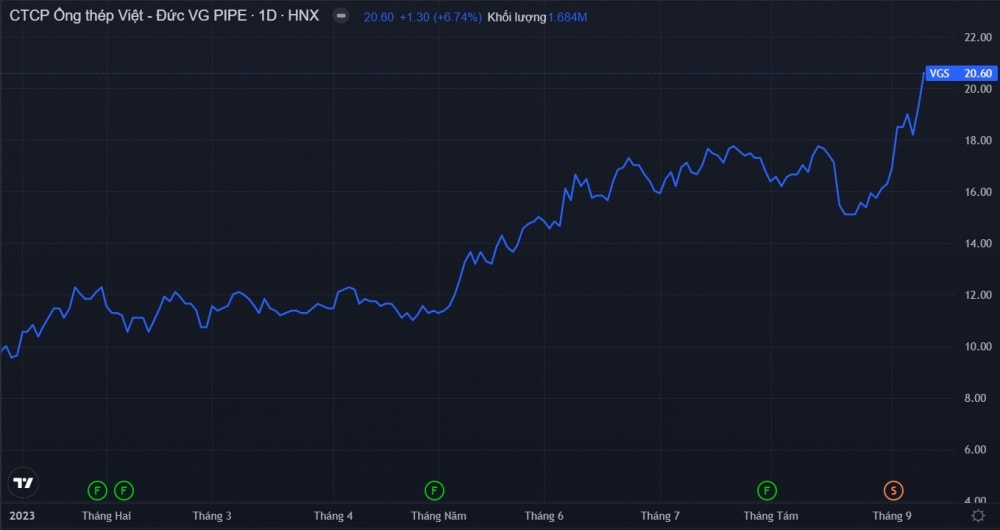Click the Tháng 6 time axis label
This screenshot has height=530, width=1000.
544,516
